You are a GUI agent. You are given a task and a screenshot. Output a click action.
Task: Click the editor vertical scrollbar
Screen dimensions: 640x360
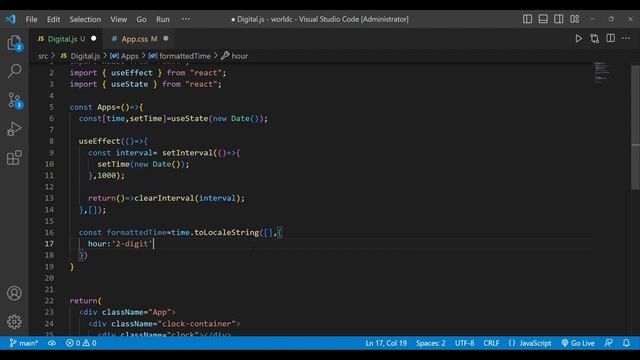coord(635,127)
